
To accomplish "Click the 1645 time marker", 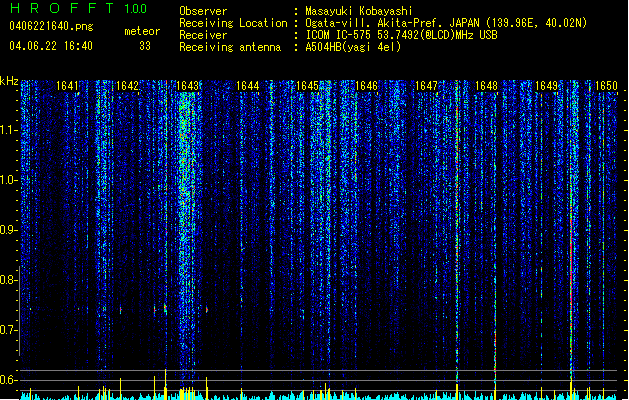I will point(307,86).
